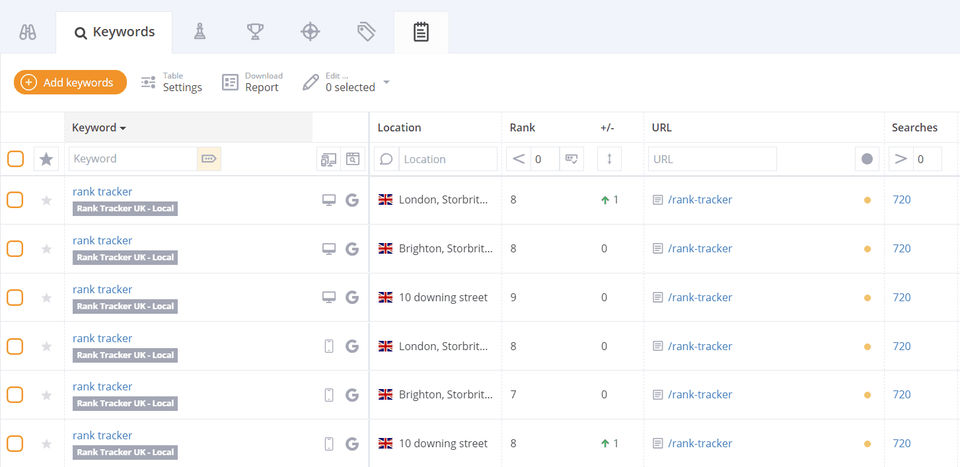Image resolution: width=960 pixels, height=467 pixels.
Task: Open the rank change direction filter
Action: (610, 159)
